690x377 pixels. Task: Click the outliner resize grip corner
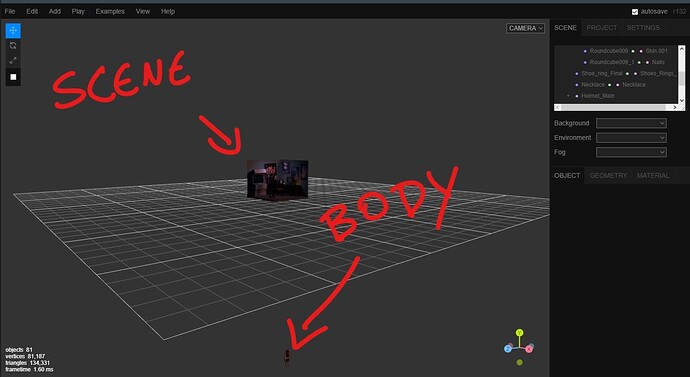682,107
